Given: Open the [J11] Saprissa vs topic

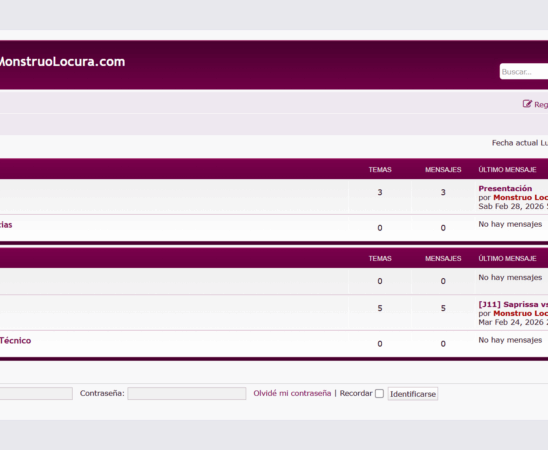Looking at the screenshot, I should [513, 304].
